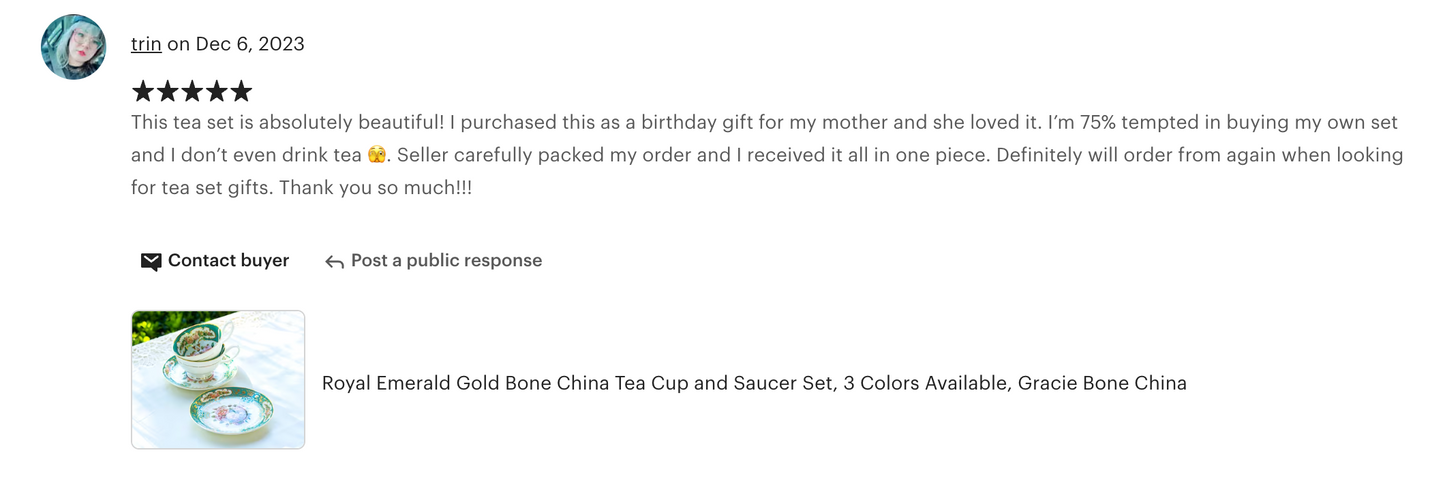Viewport: 1445px width, 504px height.
Task: Click the first star in the rating
Action: (143, 92)
